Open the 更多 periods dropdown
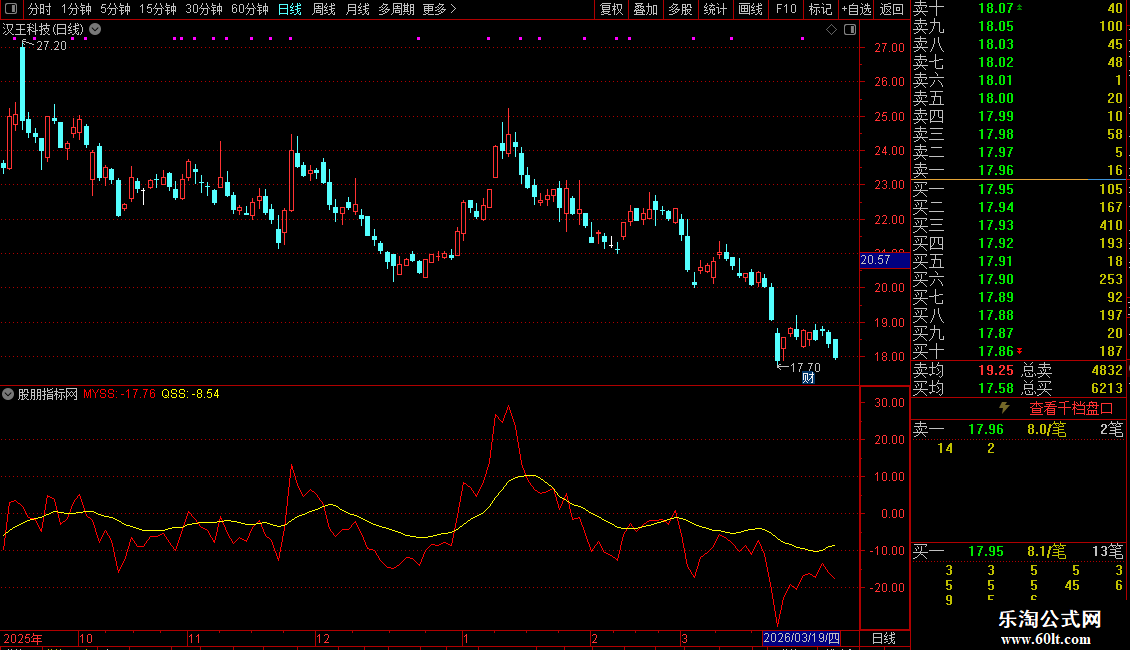This screenshot has height=650, width=1130. click(x=439, y=9)
